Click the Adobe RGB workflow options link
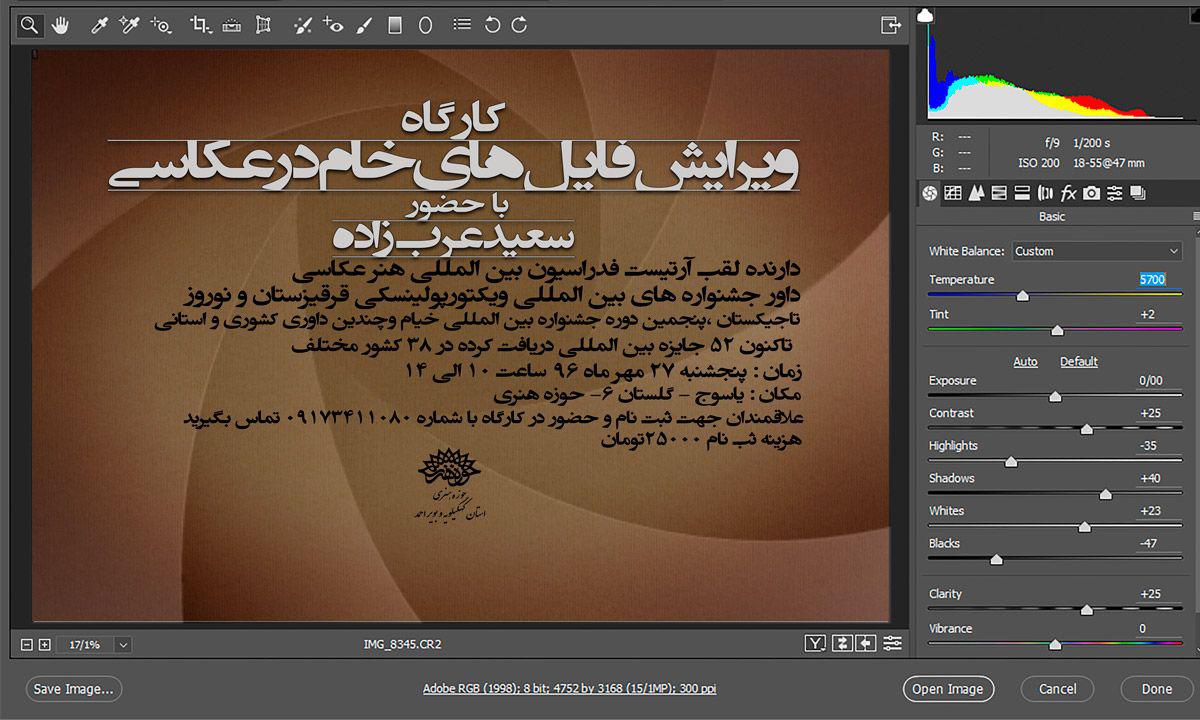Screen dimensions: 1200x720 569,689
